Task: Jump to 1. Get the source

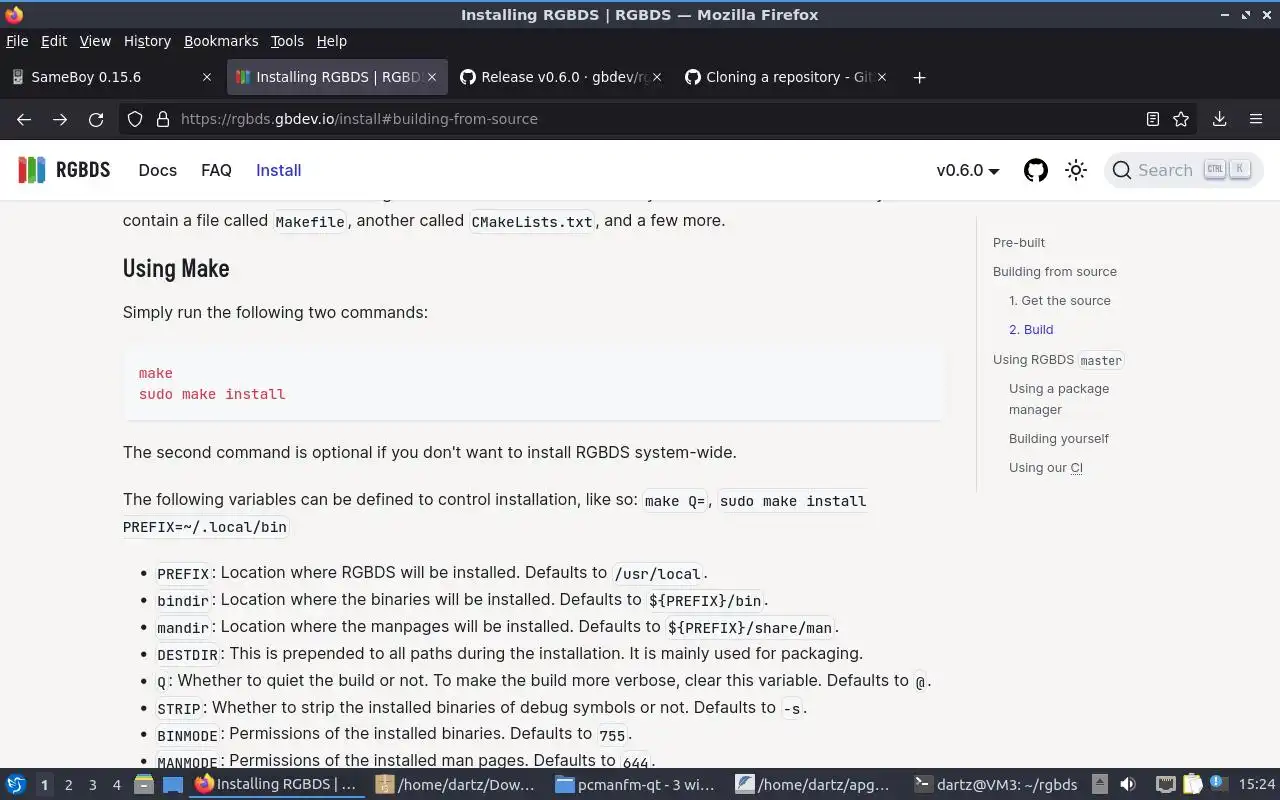Action: click(x=1060, y=300)
